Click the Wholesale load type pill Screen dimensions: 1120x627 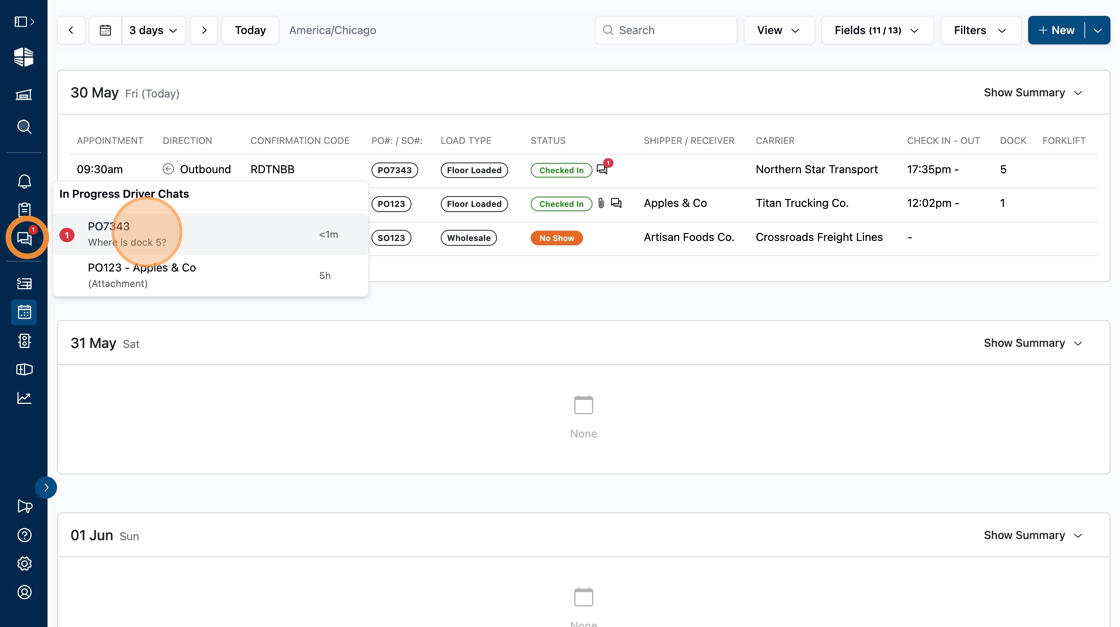(469, 238)
